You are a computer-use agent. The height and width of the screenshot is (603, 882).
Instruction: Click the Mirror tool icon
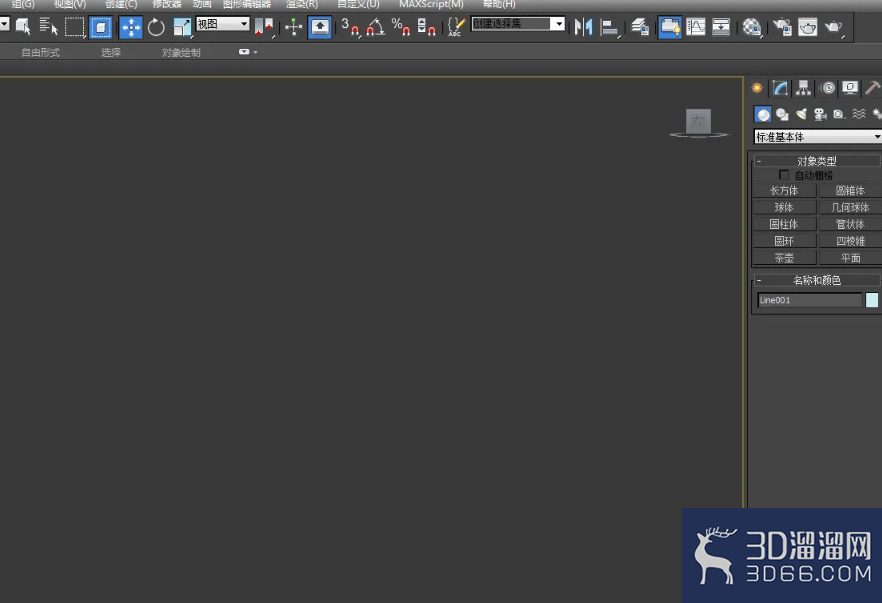[583, 26]
